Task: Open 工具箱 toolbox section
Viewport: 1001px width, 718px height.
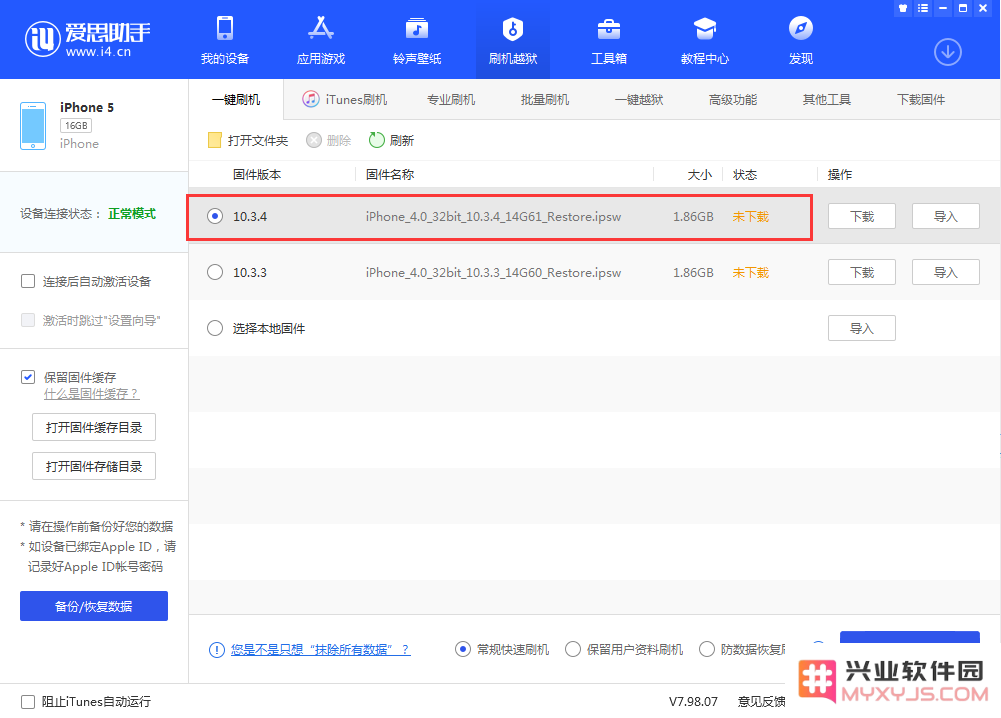Action: (x=608, y=41)
